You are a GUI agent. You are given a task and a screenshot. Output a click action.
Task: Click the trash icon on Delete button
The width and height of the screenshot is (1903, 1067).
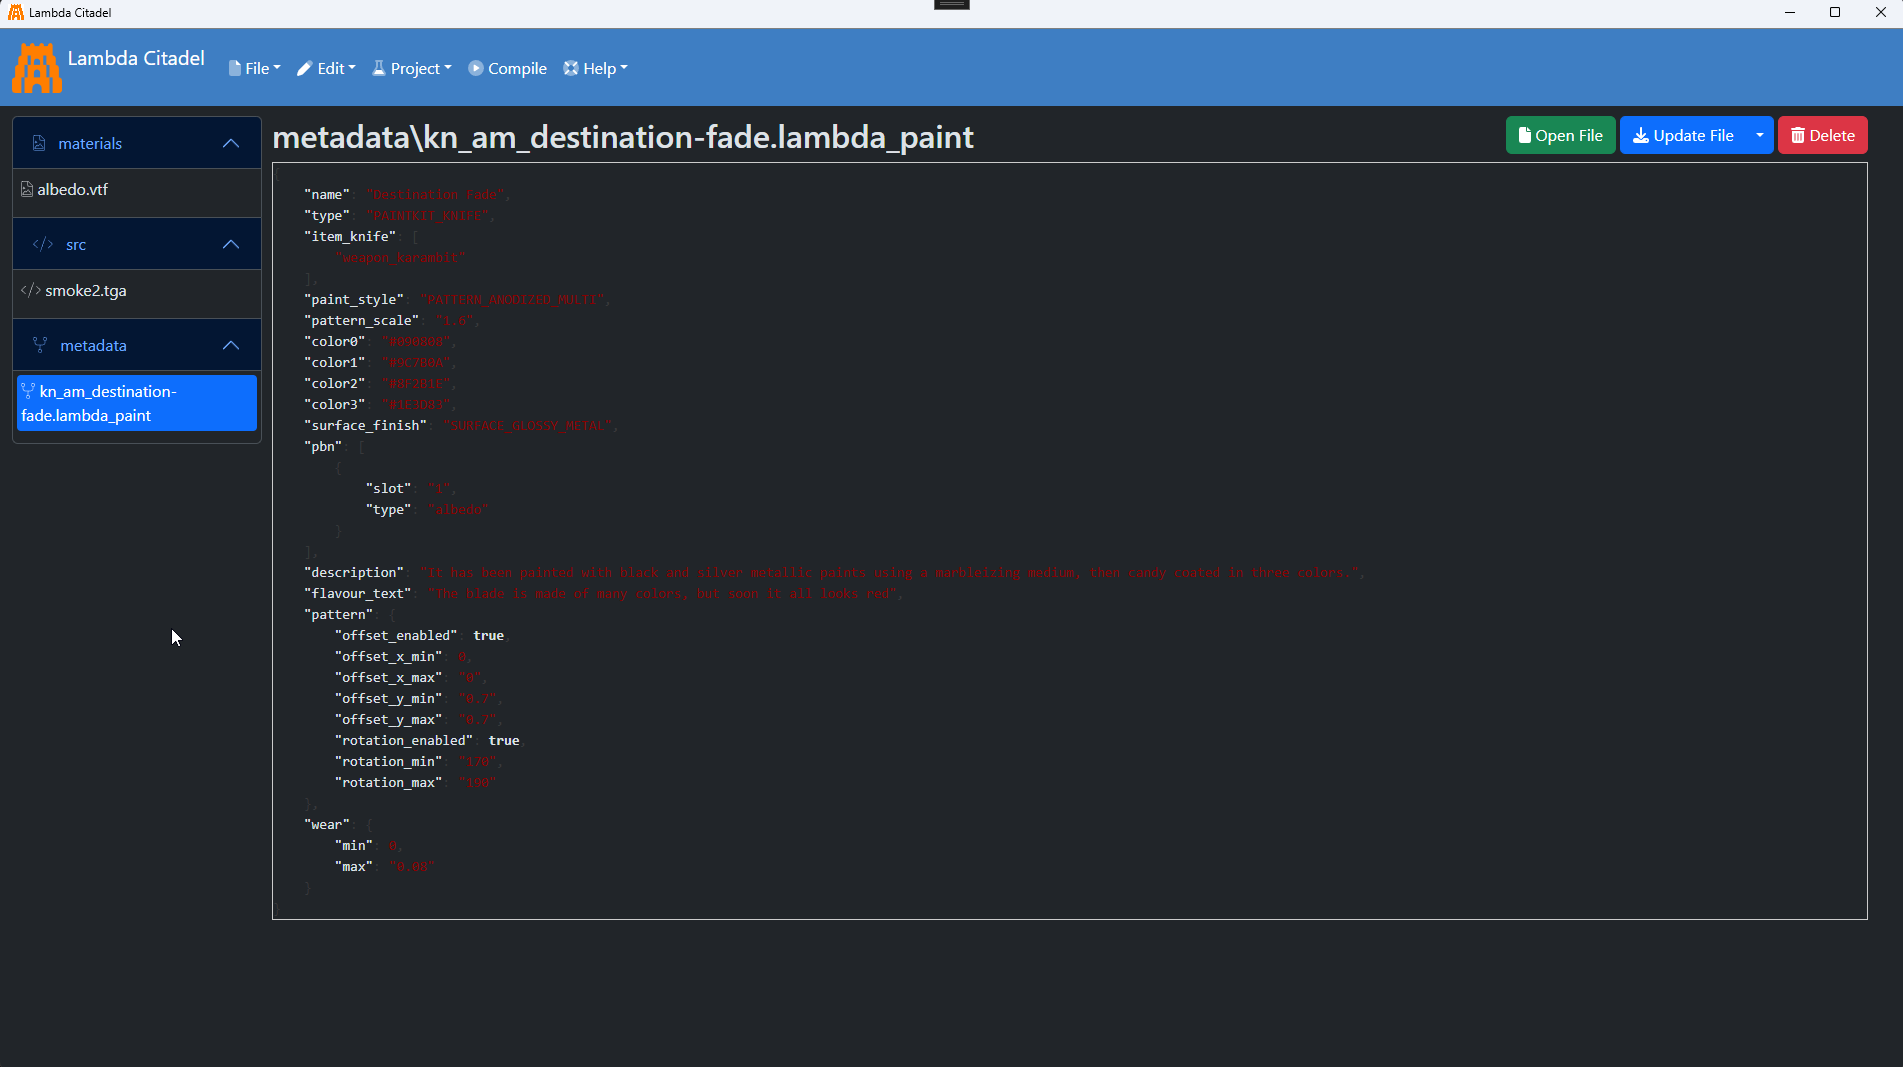click(1797, 136)
